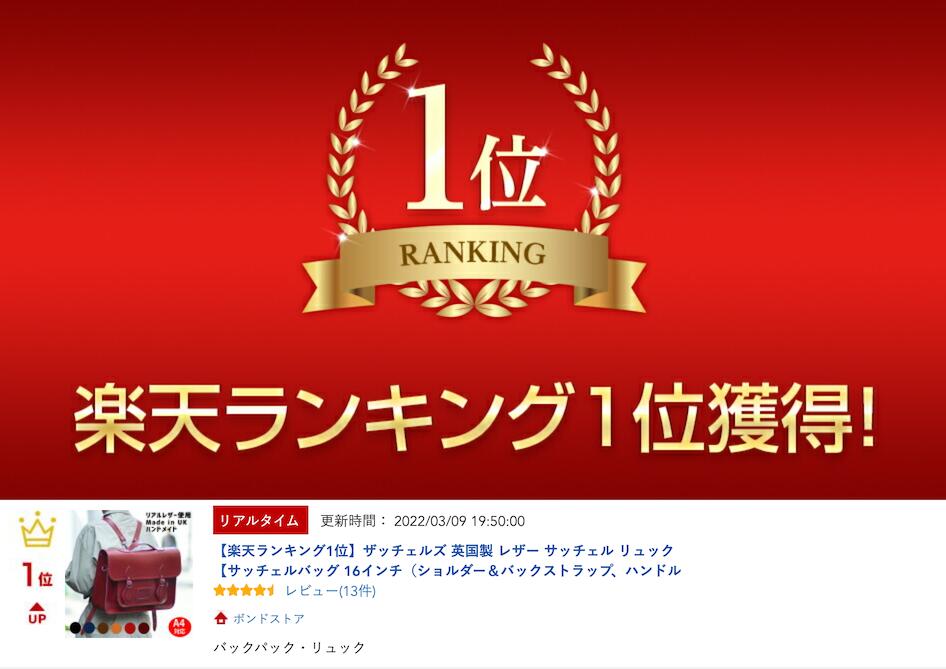This screenshot has width=946, height=669.
Task: Pick the black color swatch
Action: point(75,628)
